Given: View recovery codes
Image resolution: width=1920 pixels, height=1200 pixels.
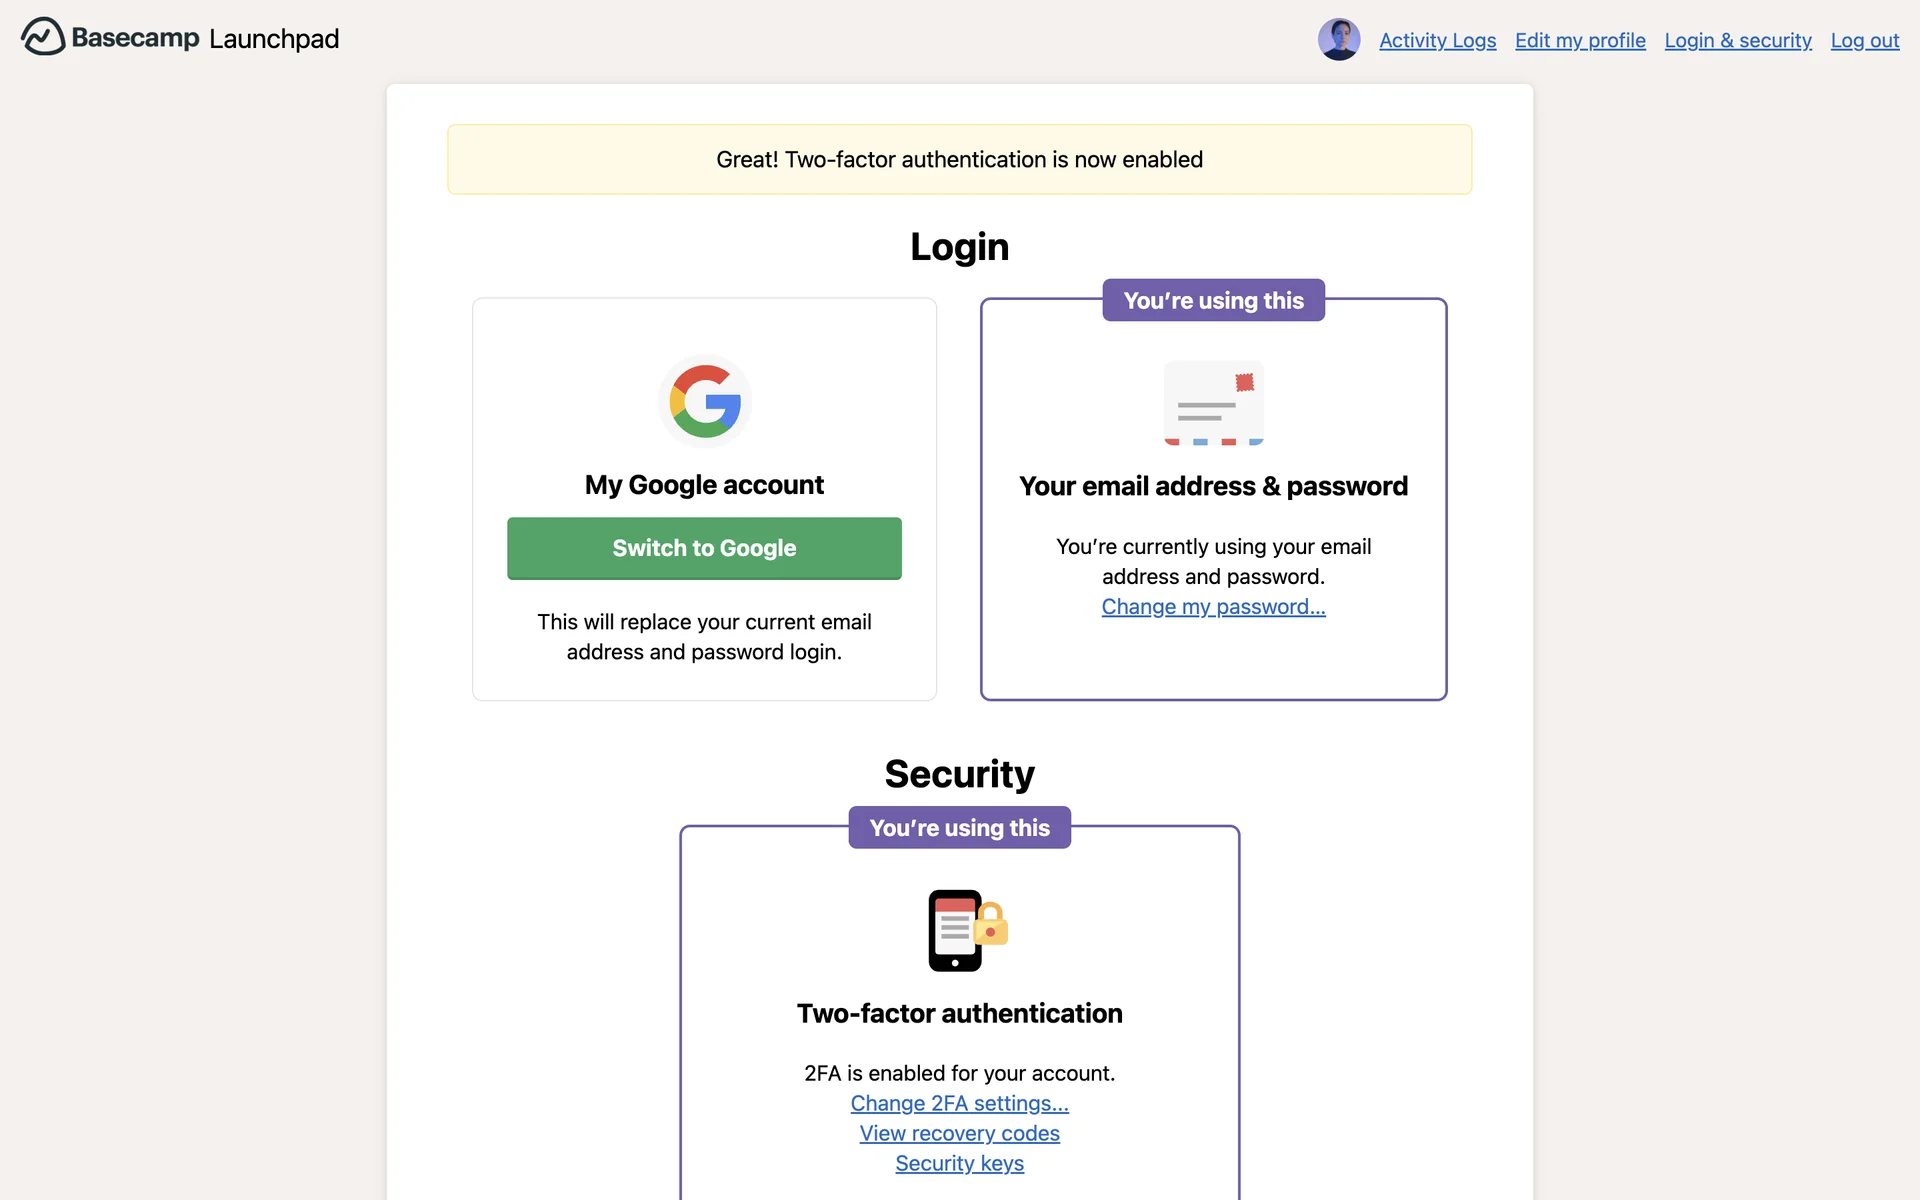Looking at the screenshot, I should (x=959, y=1133).
